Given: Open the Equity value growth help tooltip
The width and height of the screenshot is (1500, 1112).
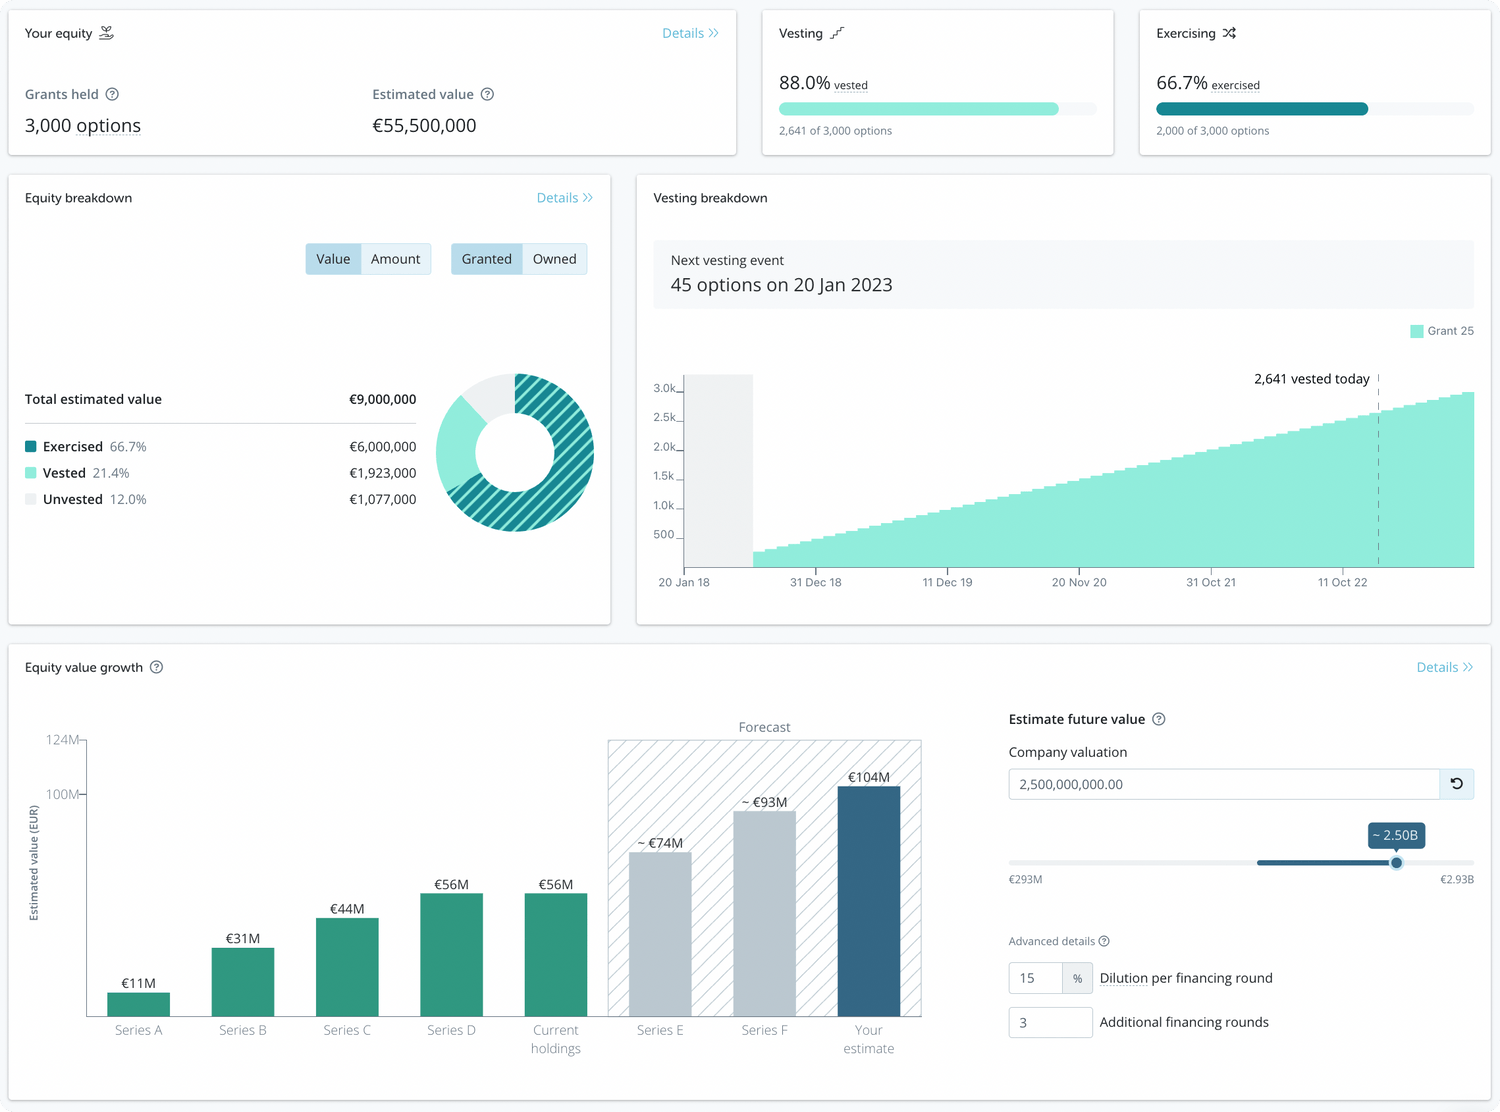Looking at the screenshot, I should 156,667.
